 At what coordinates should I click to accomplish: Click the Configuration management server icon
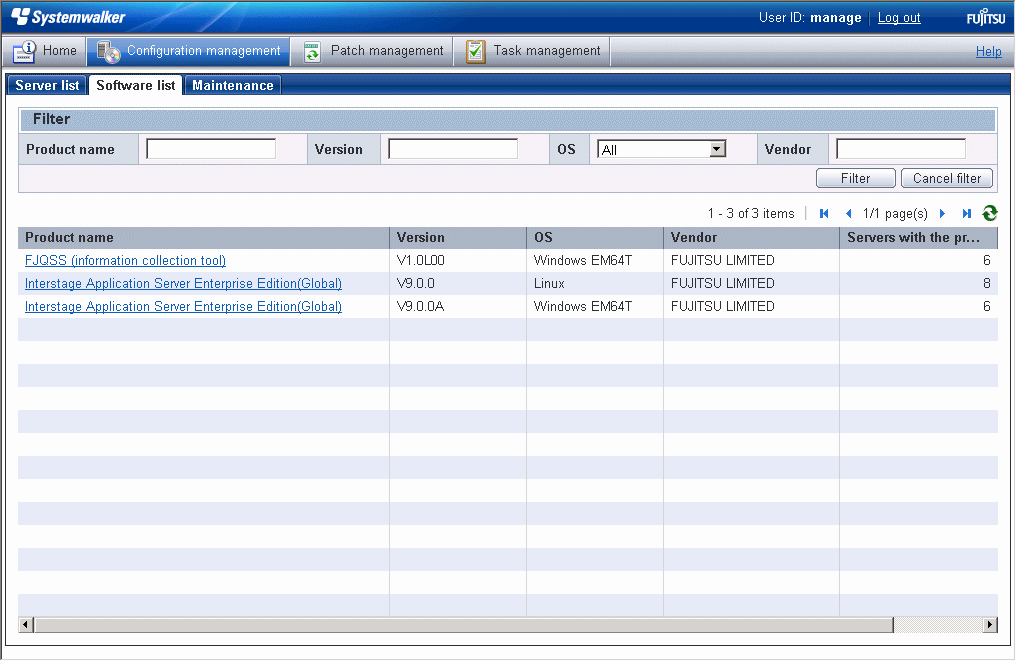(108, 51)
